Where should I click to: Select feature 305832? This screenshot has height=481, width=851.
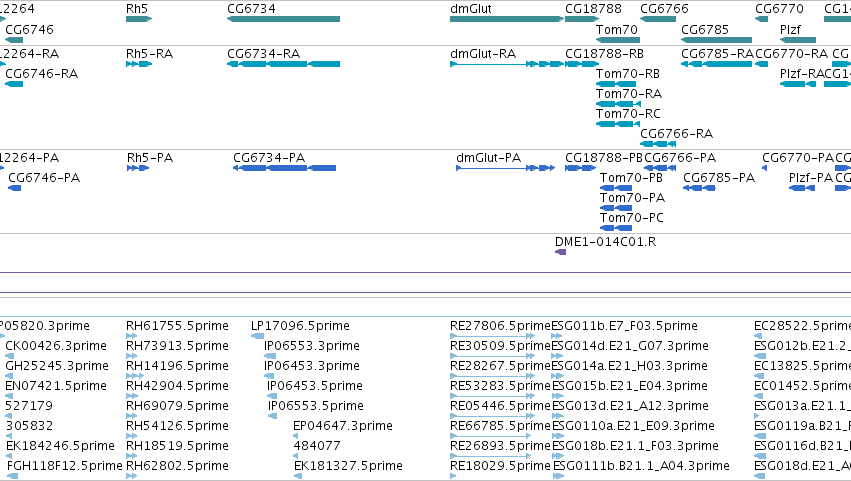click(9, 436)
